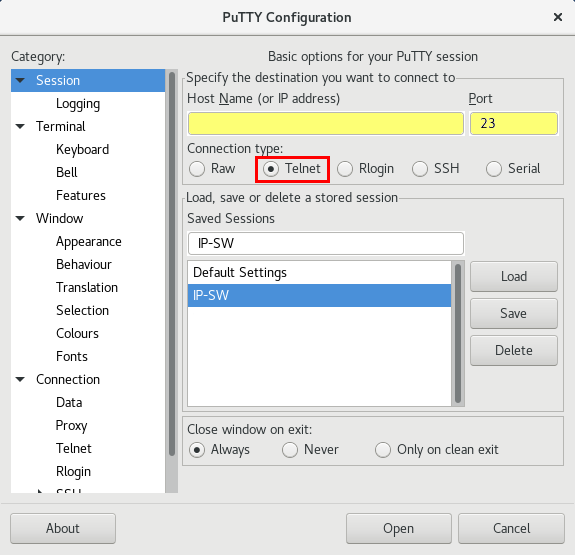
Task: Collapse the Session tree category arrow
Action: [20, 80]
